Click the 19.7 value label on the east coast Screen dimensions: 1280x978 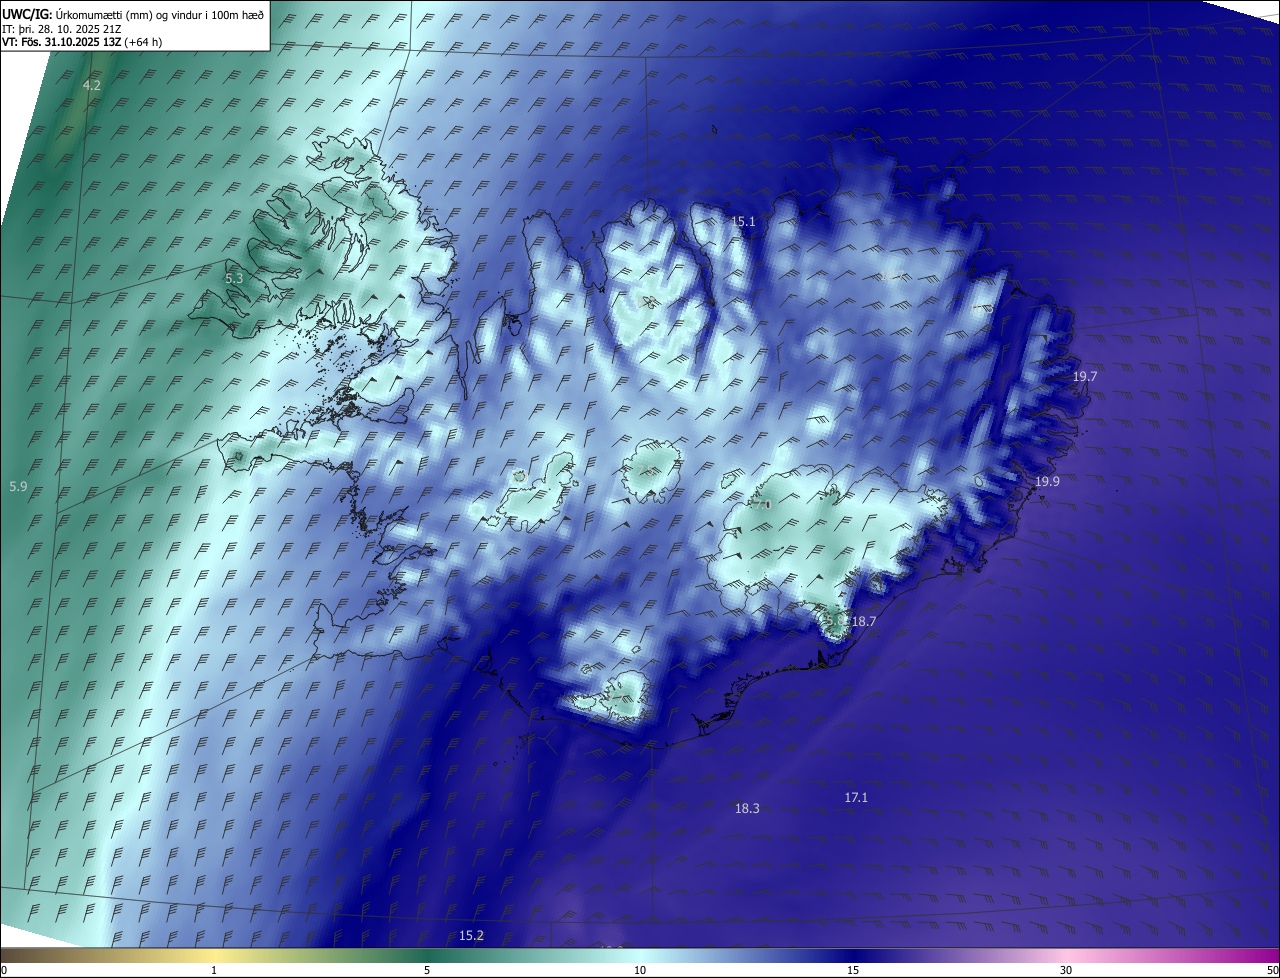[x=1085, y=377]
